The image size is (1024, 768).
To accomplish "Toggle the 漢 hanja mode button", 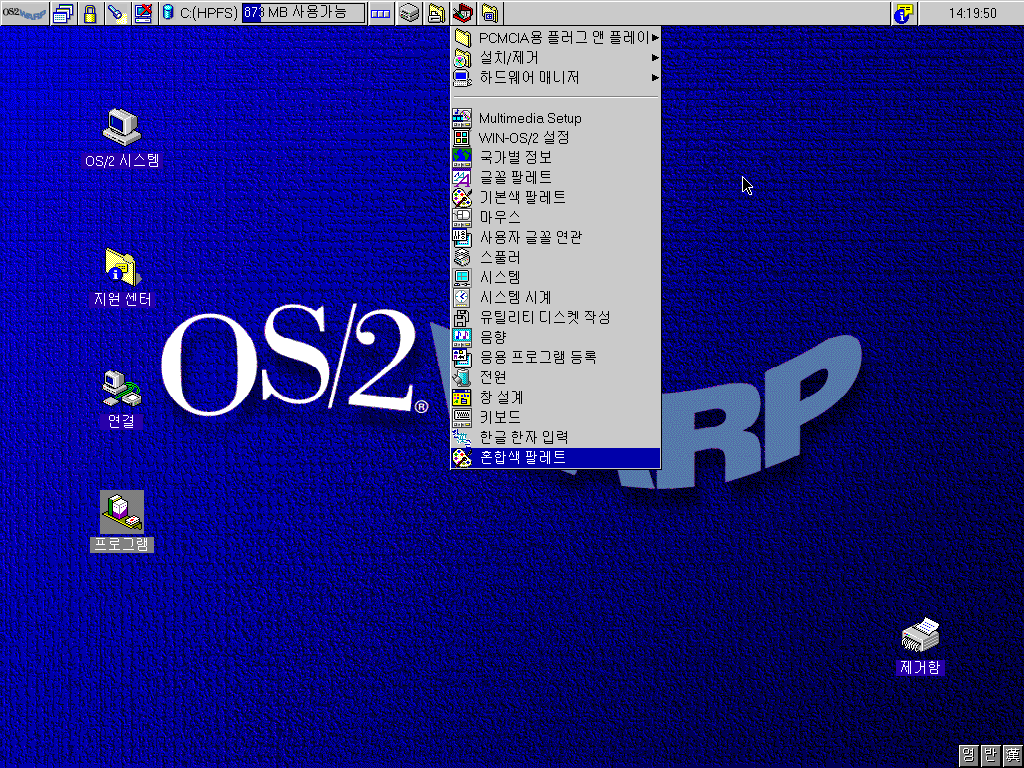I will pos(1012,756).
